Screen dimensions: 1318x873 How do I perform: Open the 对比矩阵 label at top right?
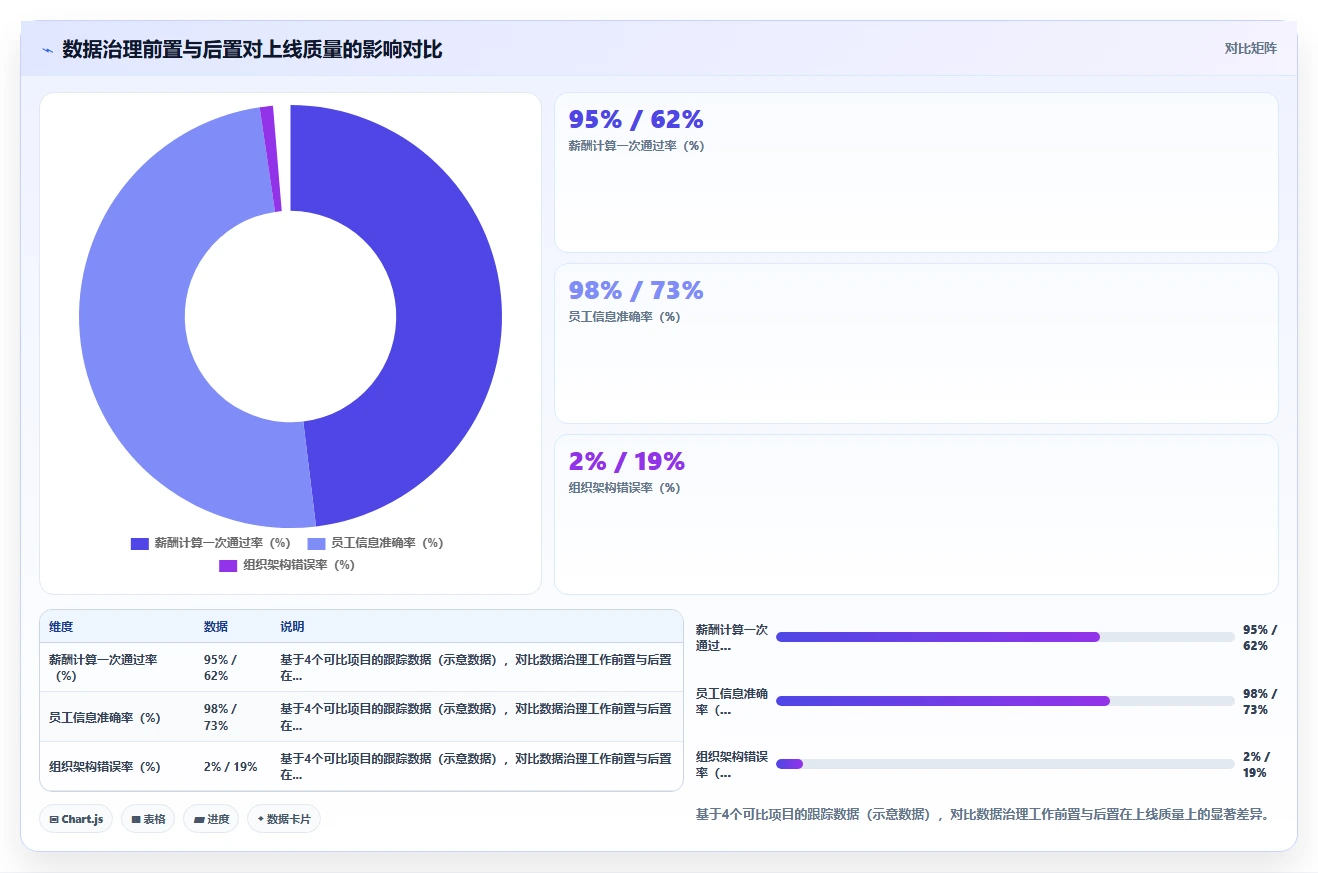1250,48
